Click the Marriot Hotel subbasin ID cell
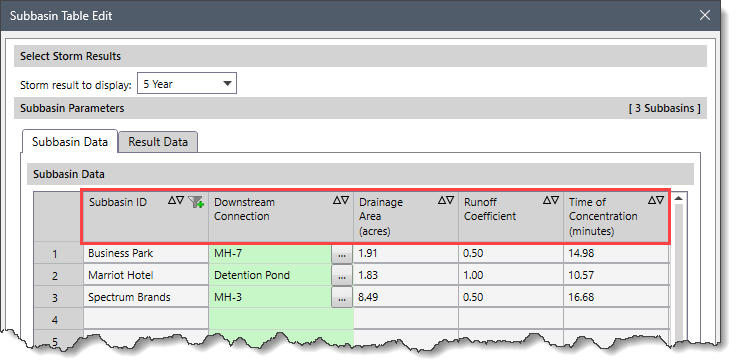Screen dimensions: 736x360 tap(146, 276)
